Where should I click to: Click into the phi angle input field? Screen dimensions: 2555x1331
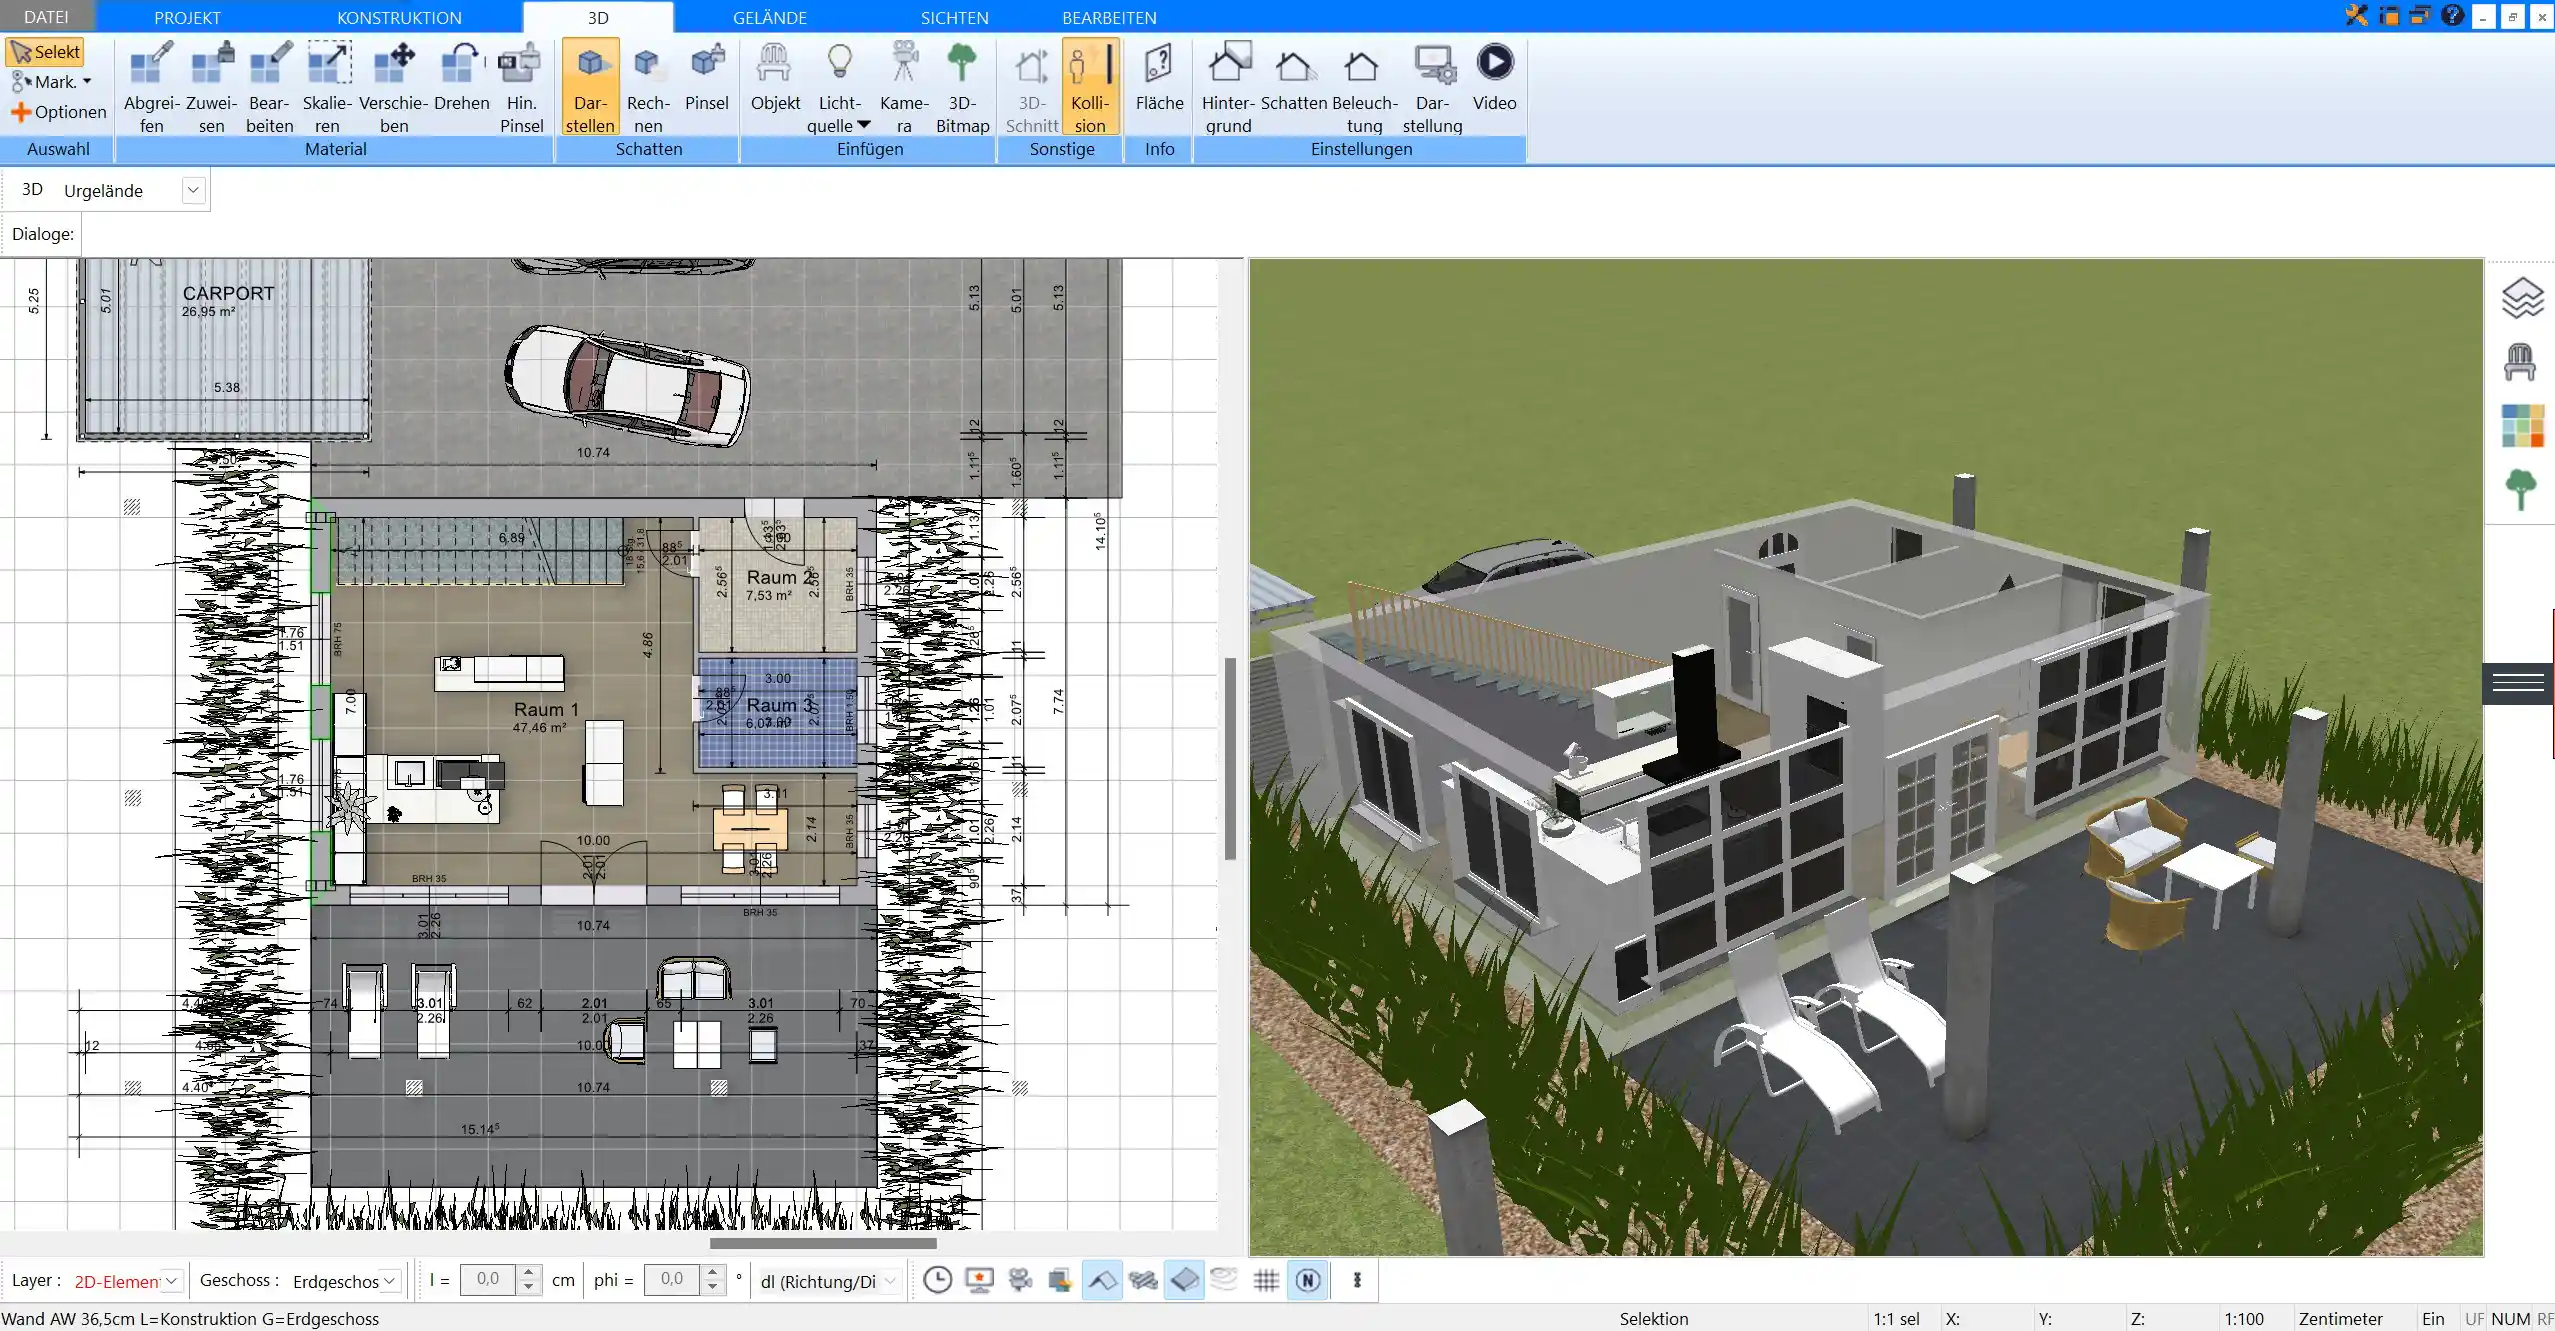pos(672,1279)
